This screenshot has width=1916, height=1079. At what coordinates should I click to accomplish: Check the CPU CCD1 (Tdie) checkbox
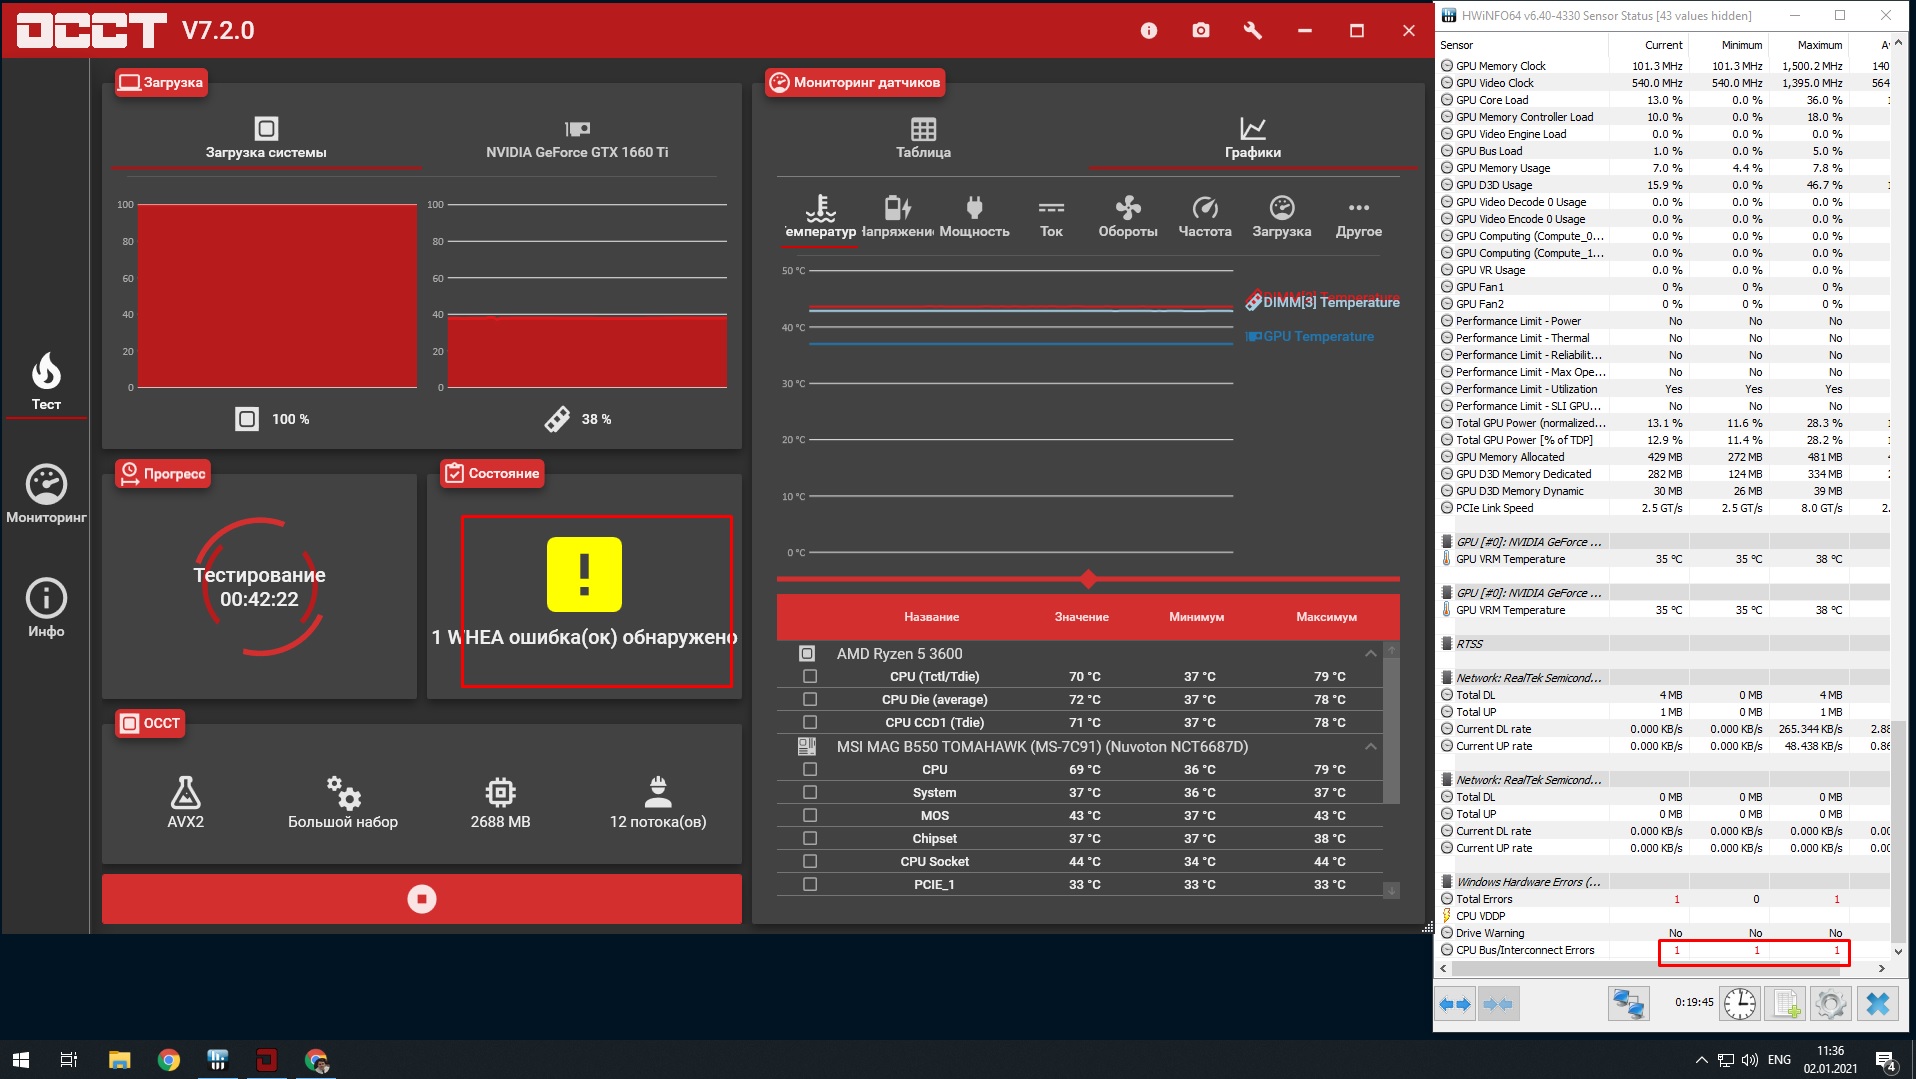coord(810,723)
